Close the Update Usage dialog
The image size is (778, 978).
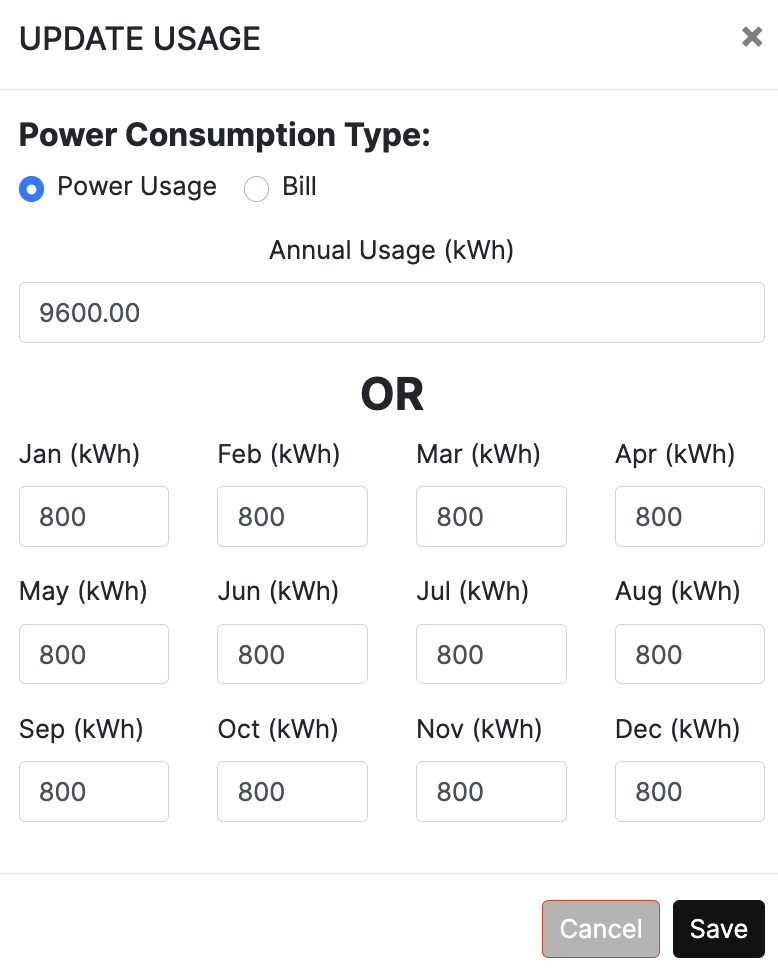coord(752,37)
